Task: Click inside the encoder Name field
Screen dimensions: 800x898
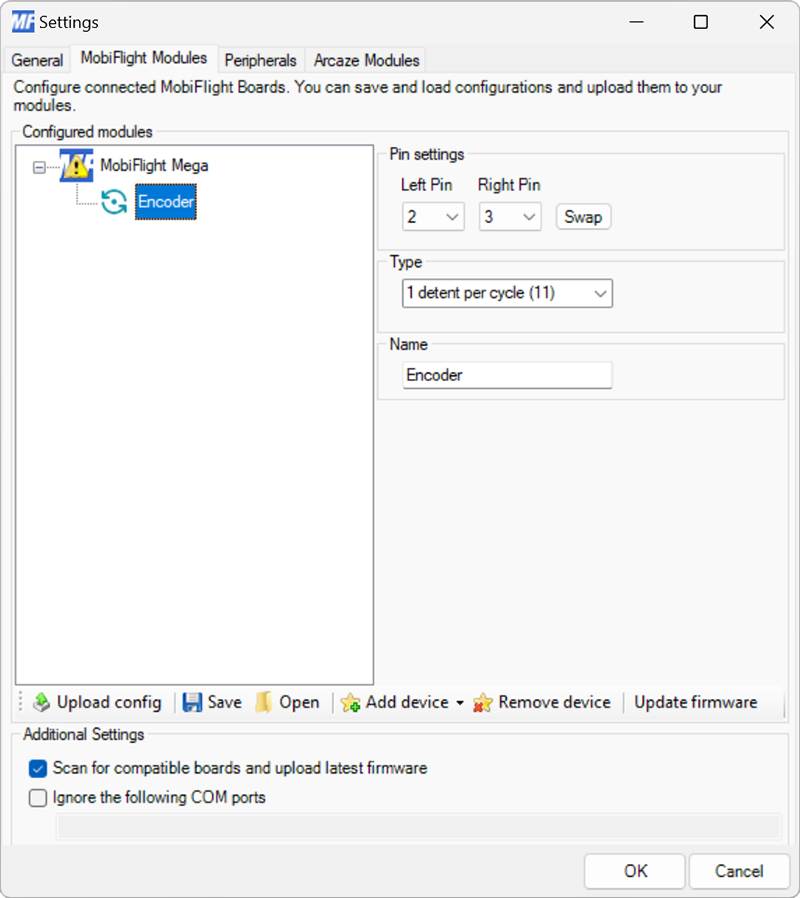Action: (x=507, y=375)
